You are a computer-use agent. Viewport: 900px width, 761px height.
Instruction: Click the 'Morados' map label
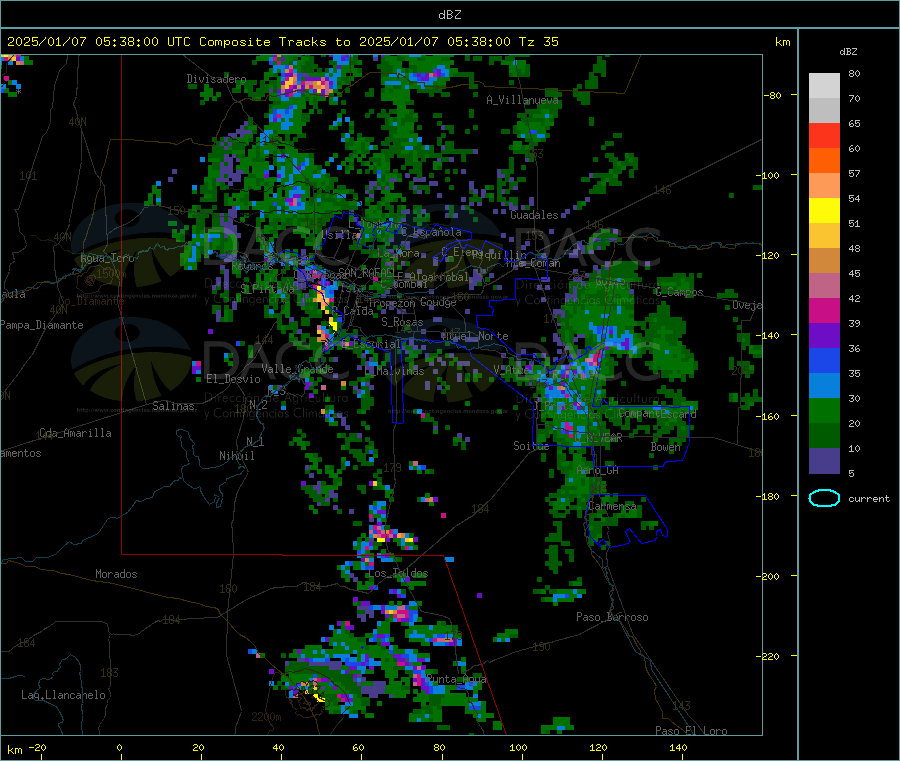point(116,574)
